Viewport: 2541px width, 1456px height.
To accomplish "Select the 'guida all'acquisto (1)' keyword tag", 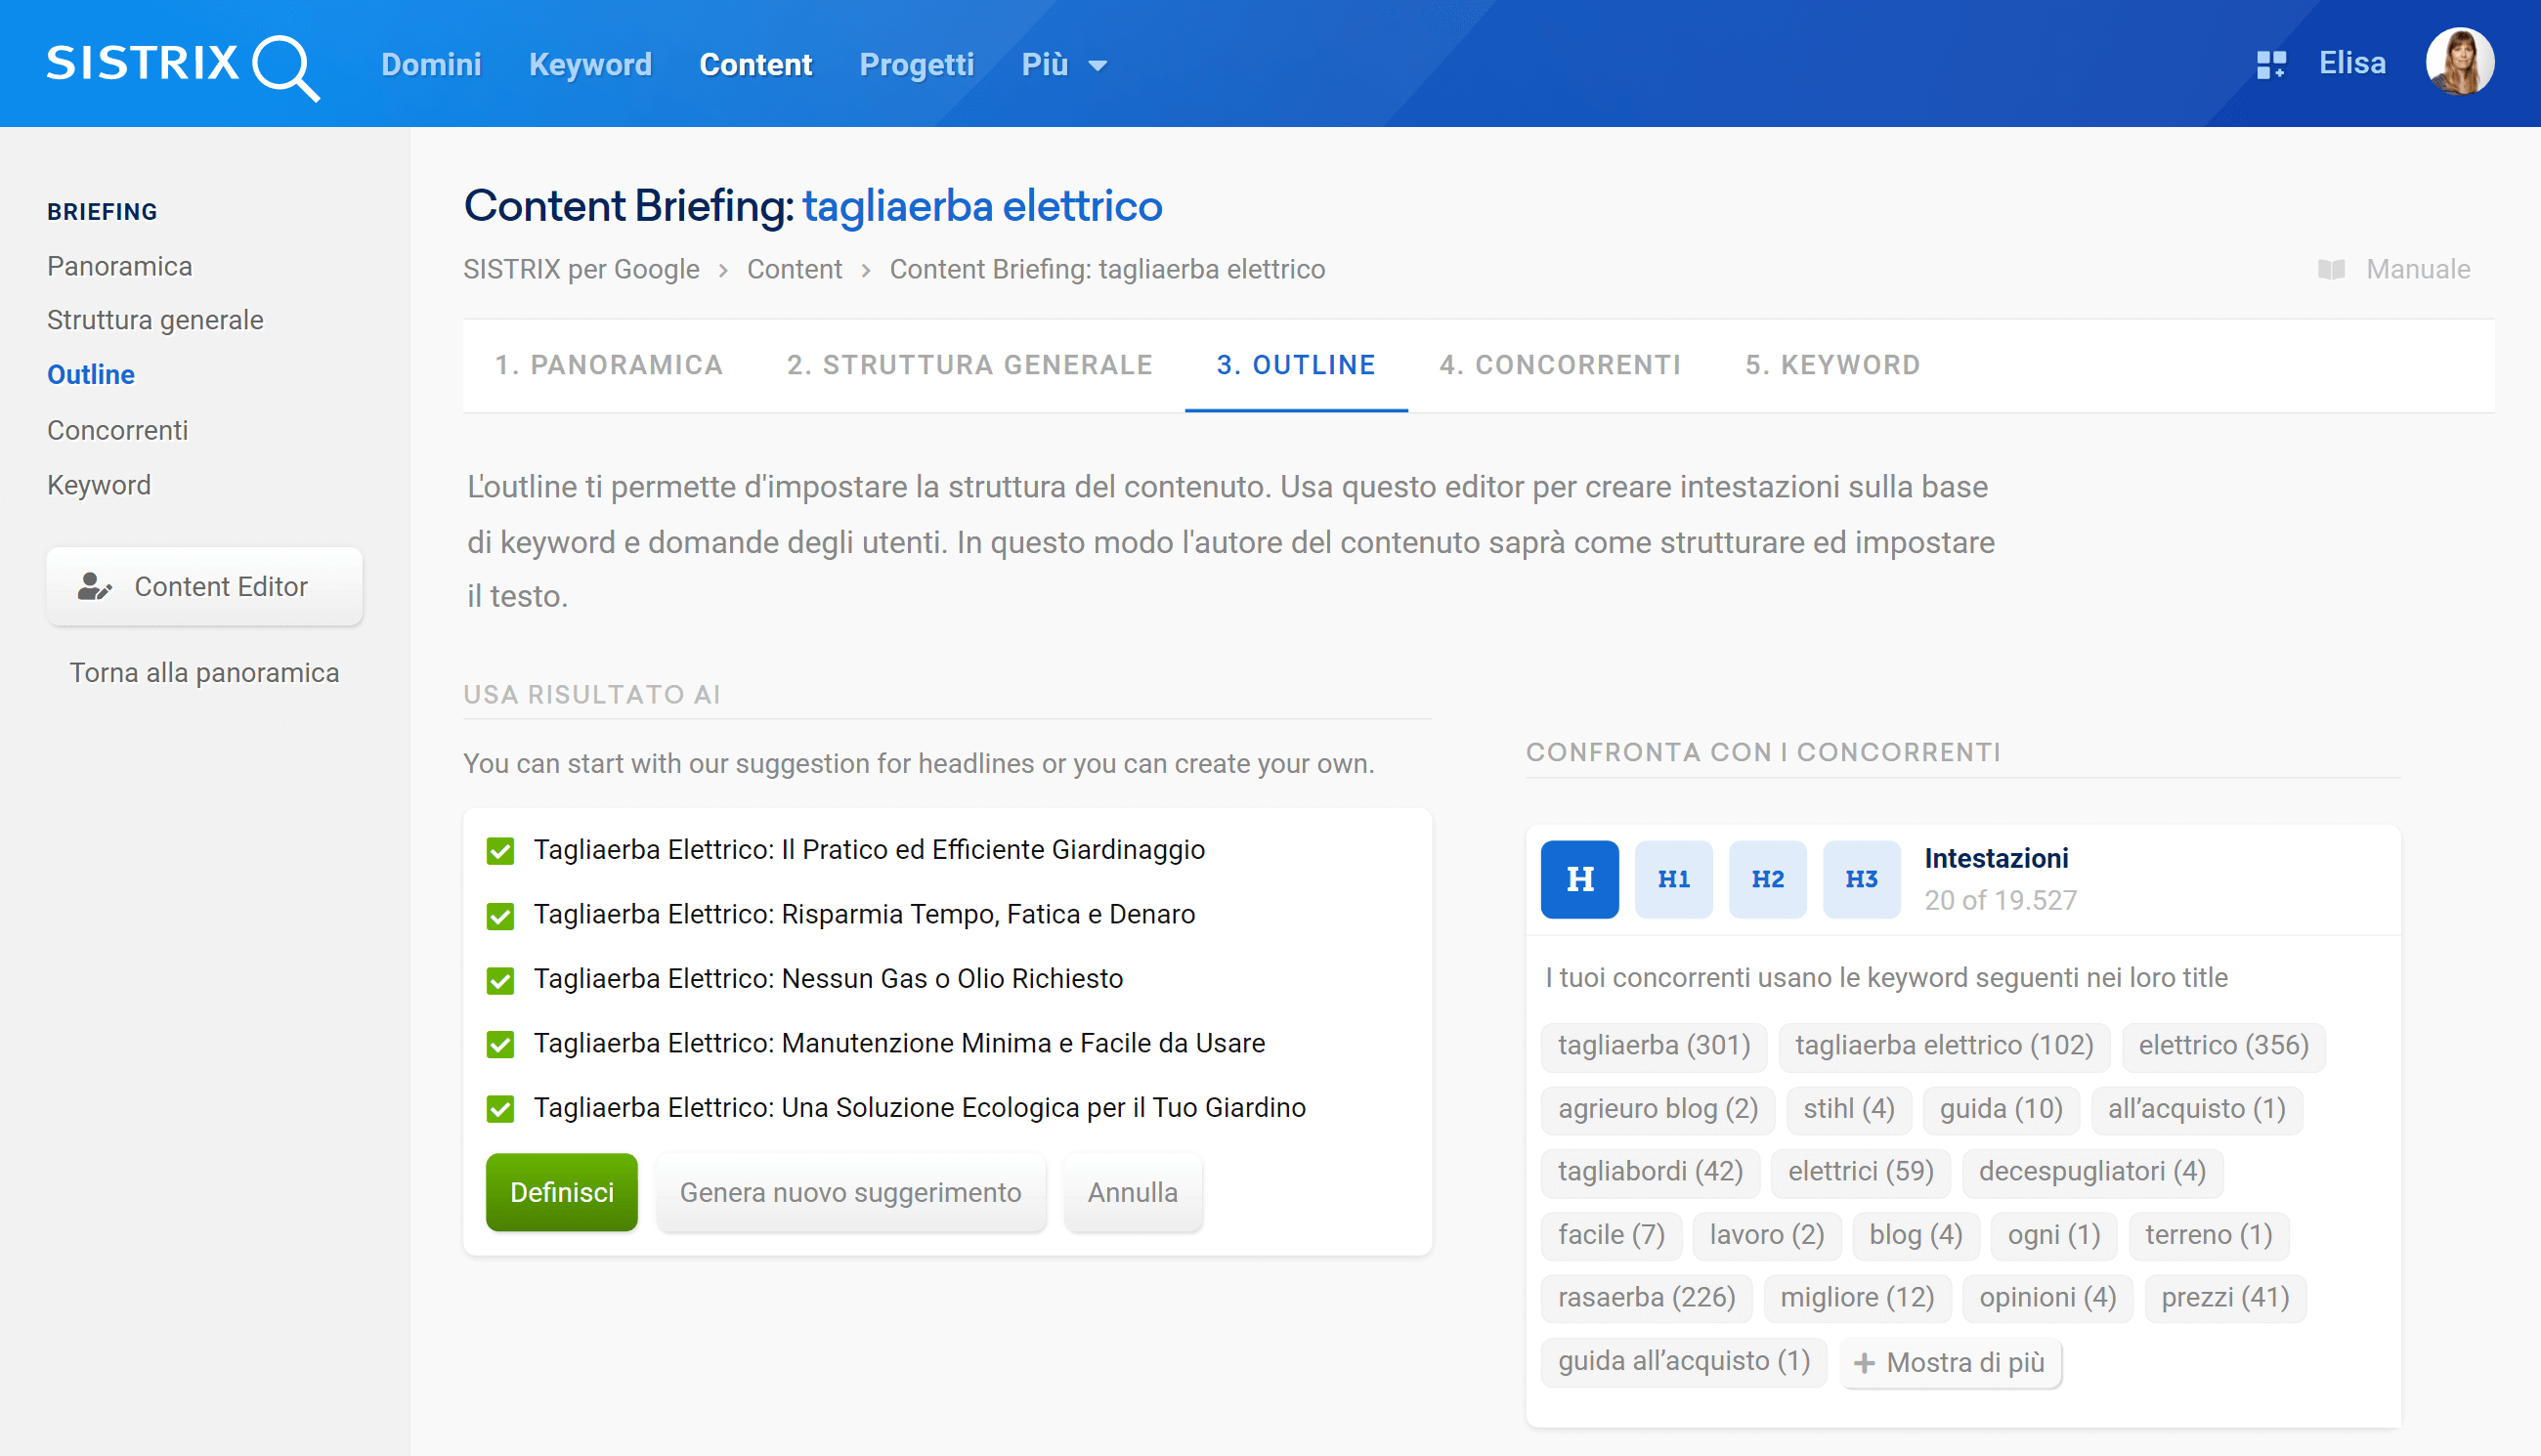I will coord(1684,1361).
